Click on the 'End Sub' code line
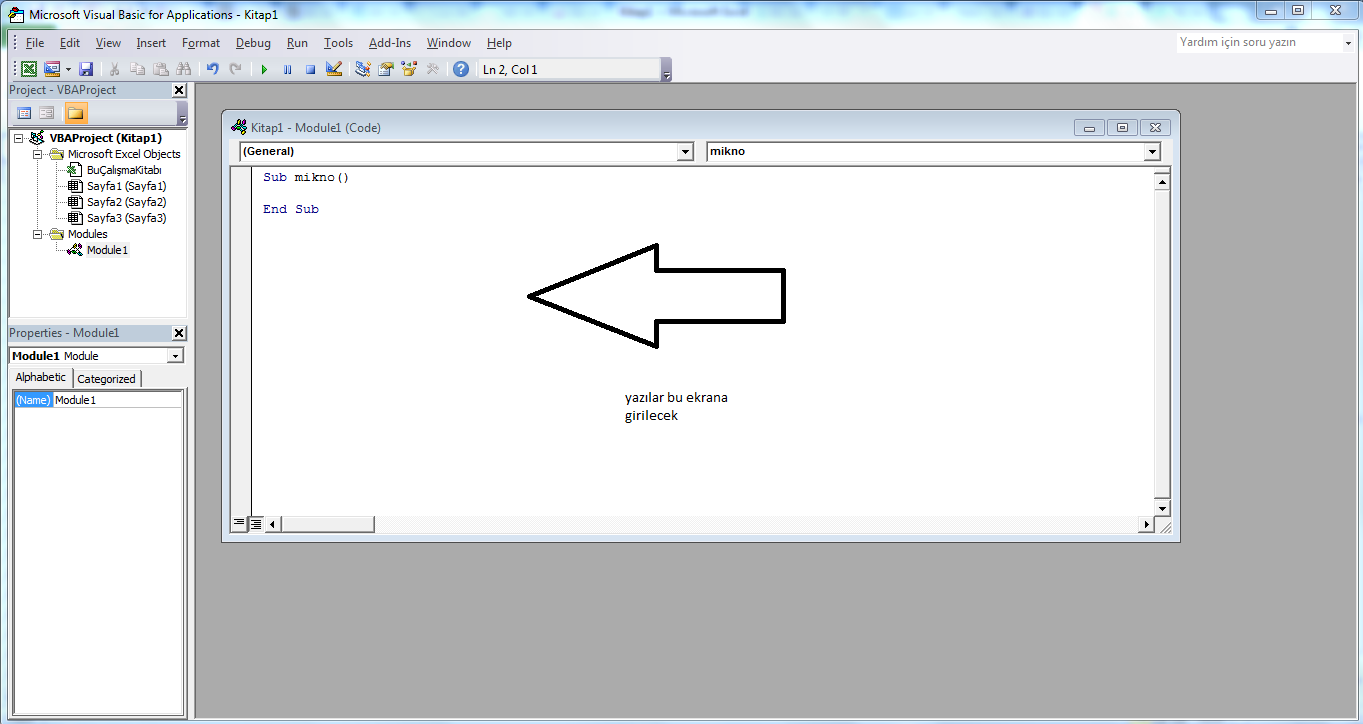This screenshot has height=724, width=1363. pyautogui.click(x=291, y=210)
